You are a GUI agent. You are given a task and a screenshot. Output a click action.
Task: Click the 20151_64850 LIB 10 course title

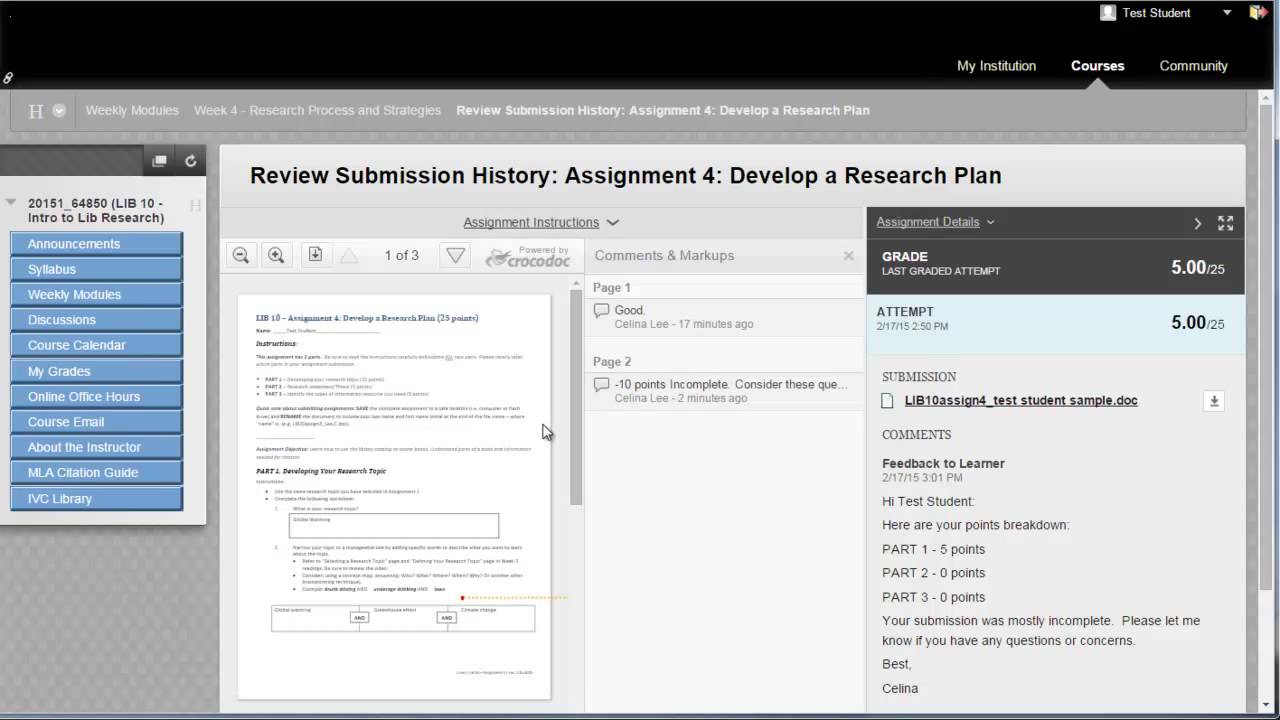pos(96,210)
